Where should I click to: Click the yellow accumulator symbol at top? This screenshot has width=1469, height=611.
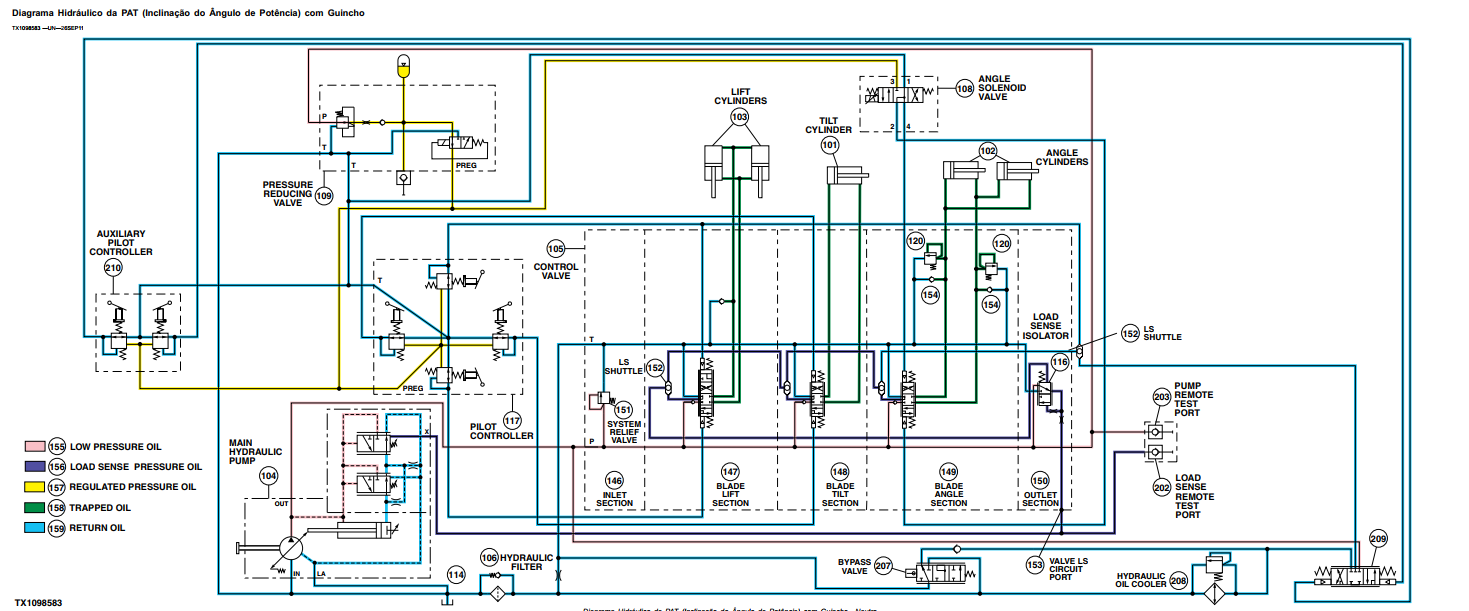[403, 67]
